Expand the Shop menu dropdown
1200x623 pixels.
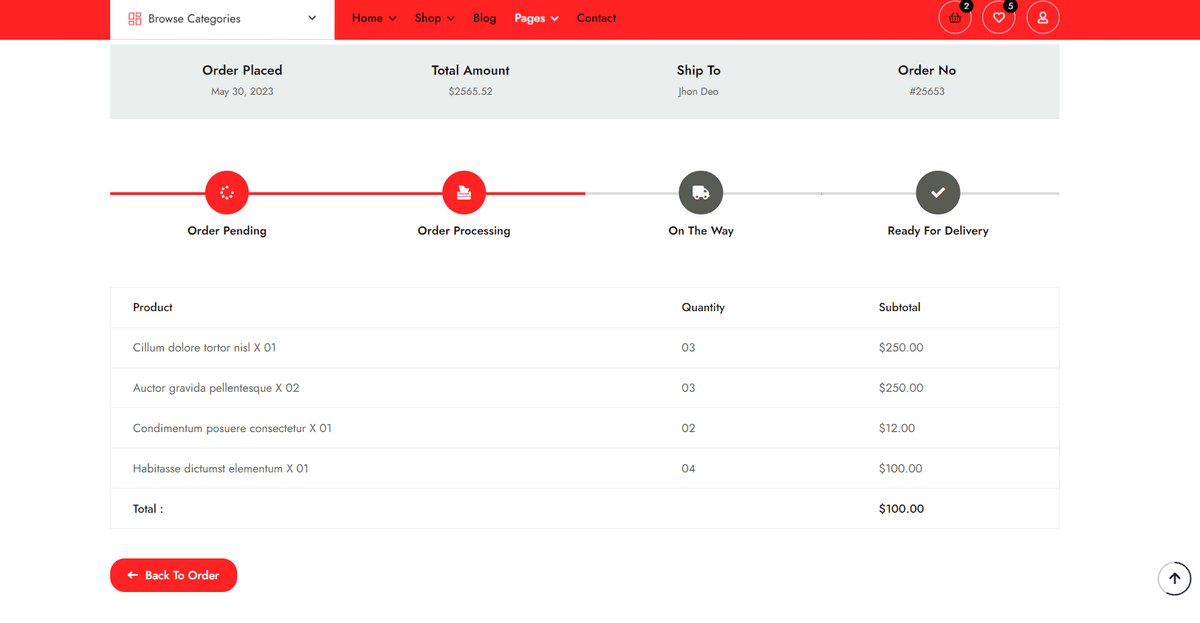[434, 18]
